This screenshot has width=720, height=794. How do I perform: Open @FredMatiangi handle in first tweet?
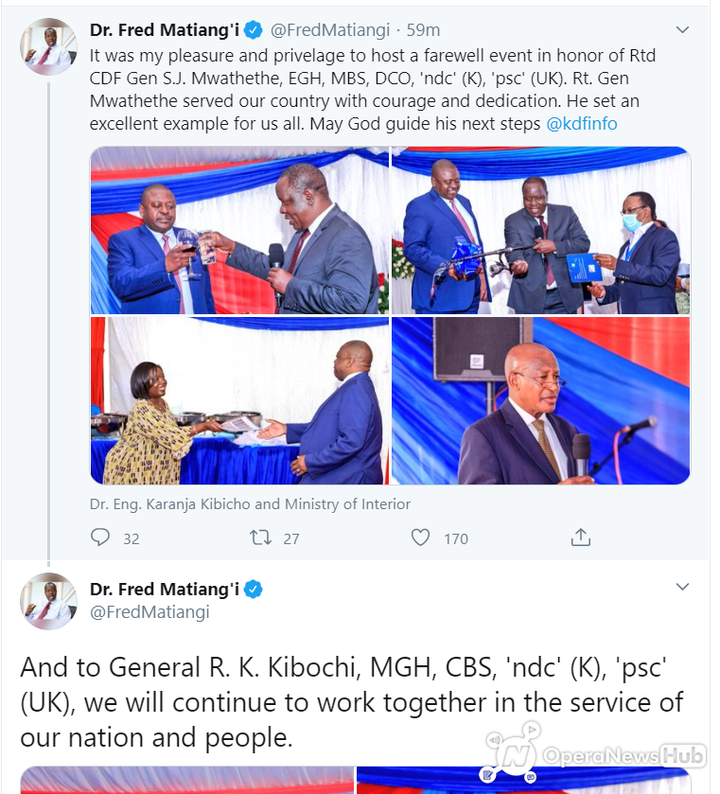click(330, 30)
